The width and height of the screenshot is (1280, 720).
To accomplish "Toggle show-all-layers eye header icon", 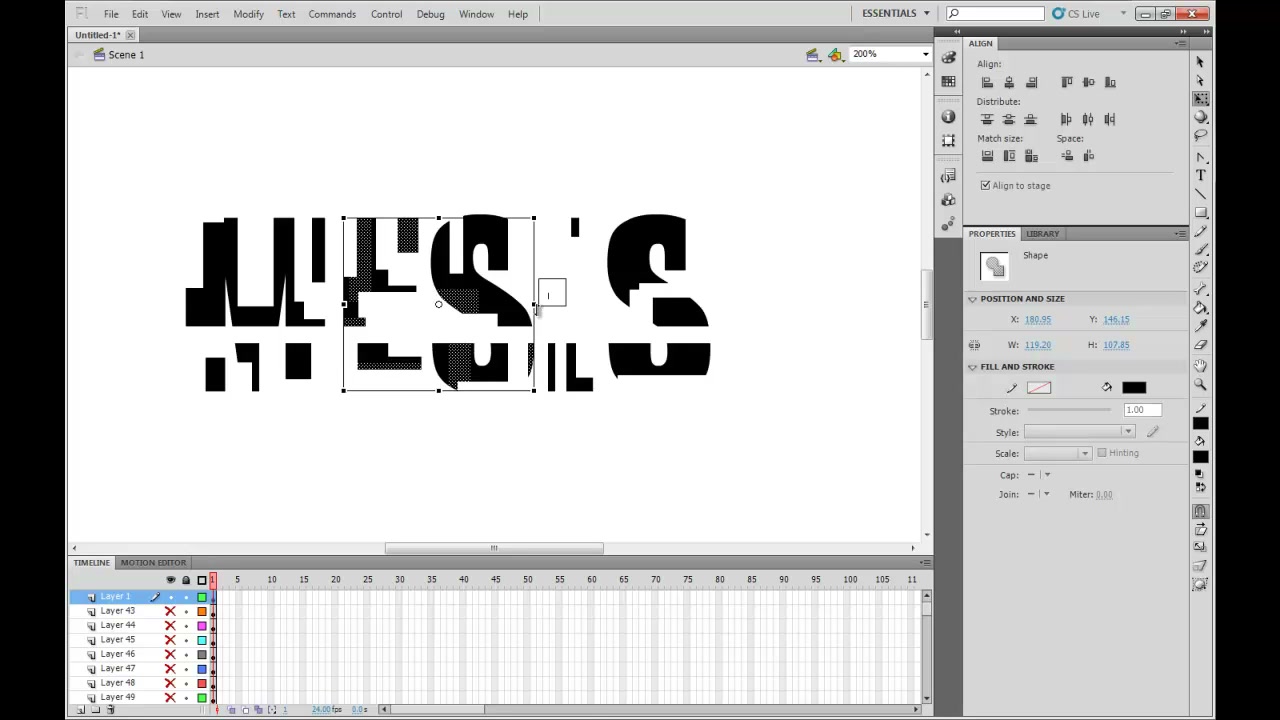I will [170, 580].
